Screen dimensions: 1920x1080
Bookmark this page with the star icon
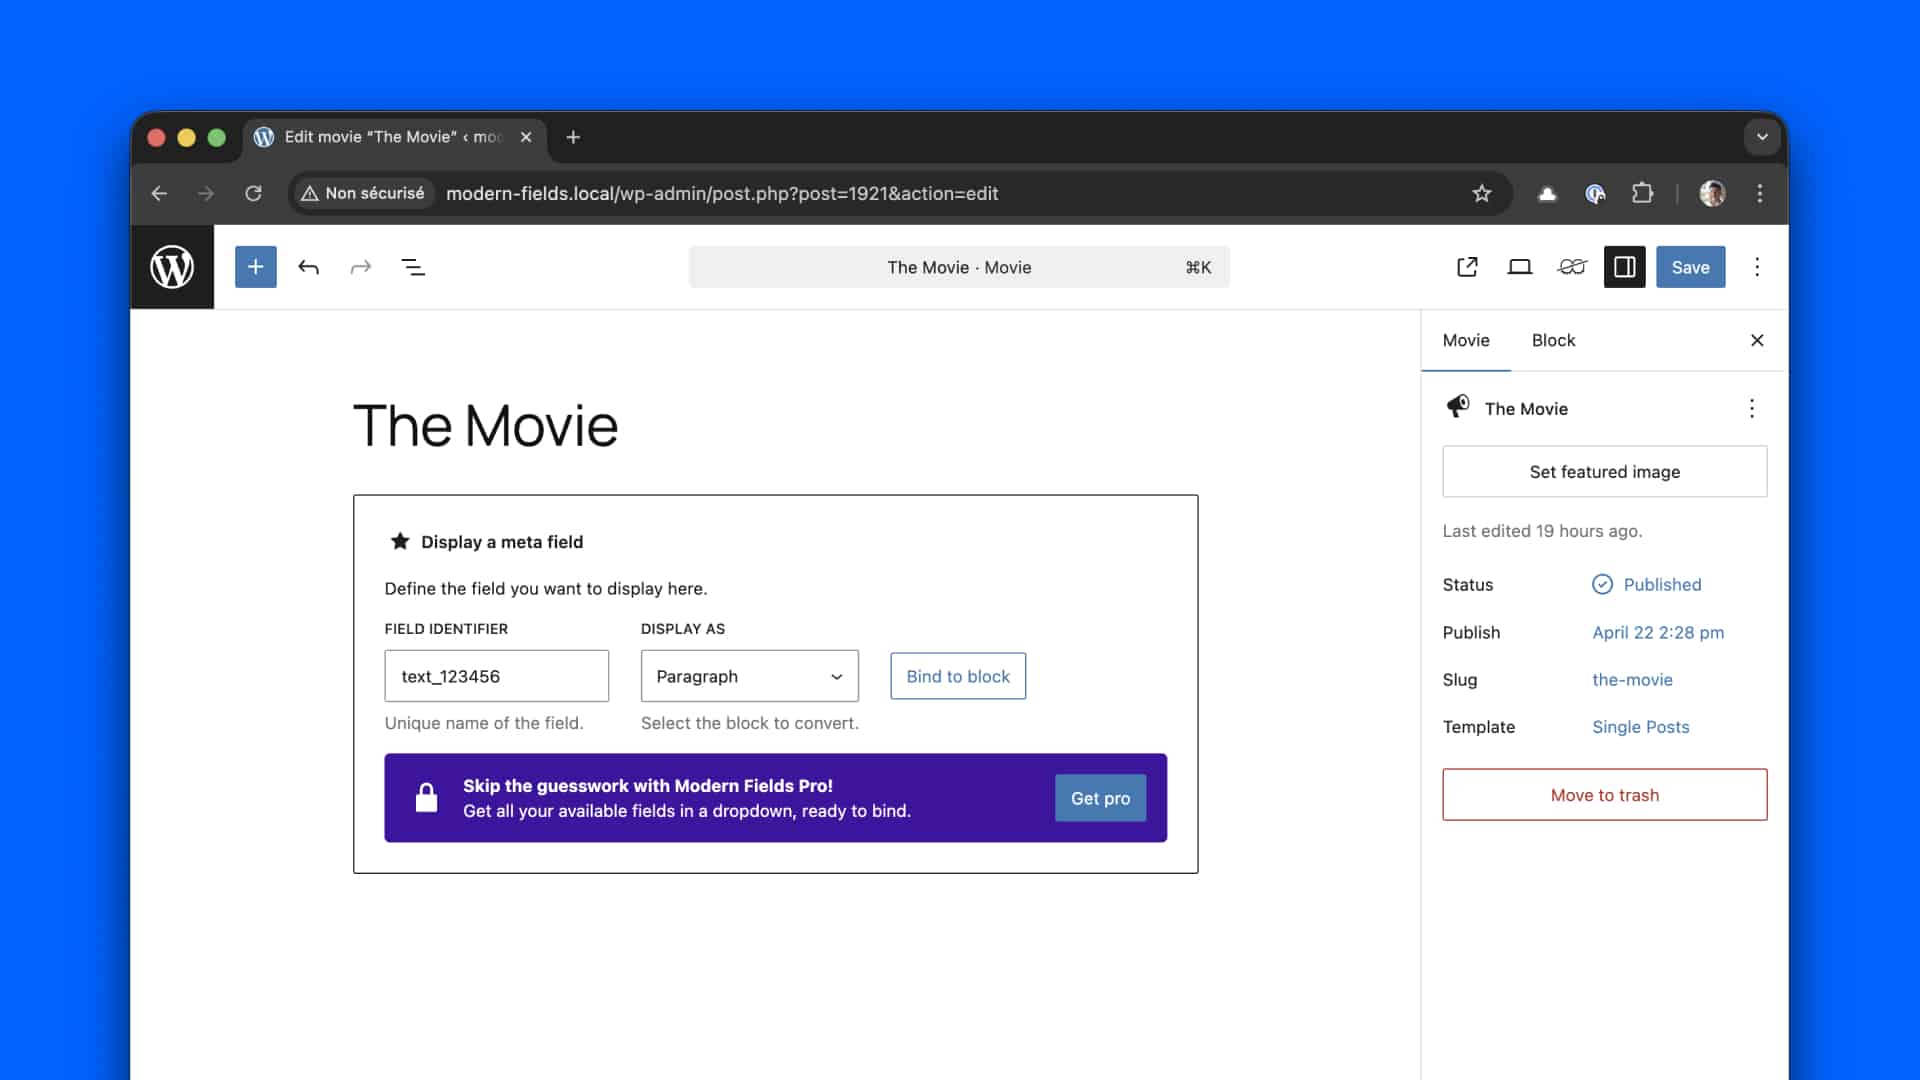(1482, 193)
